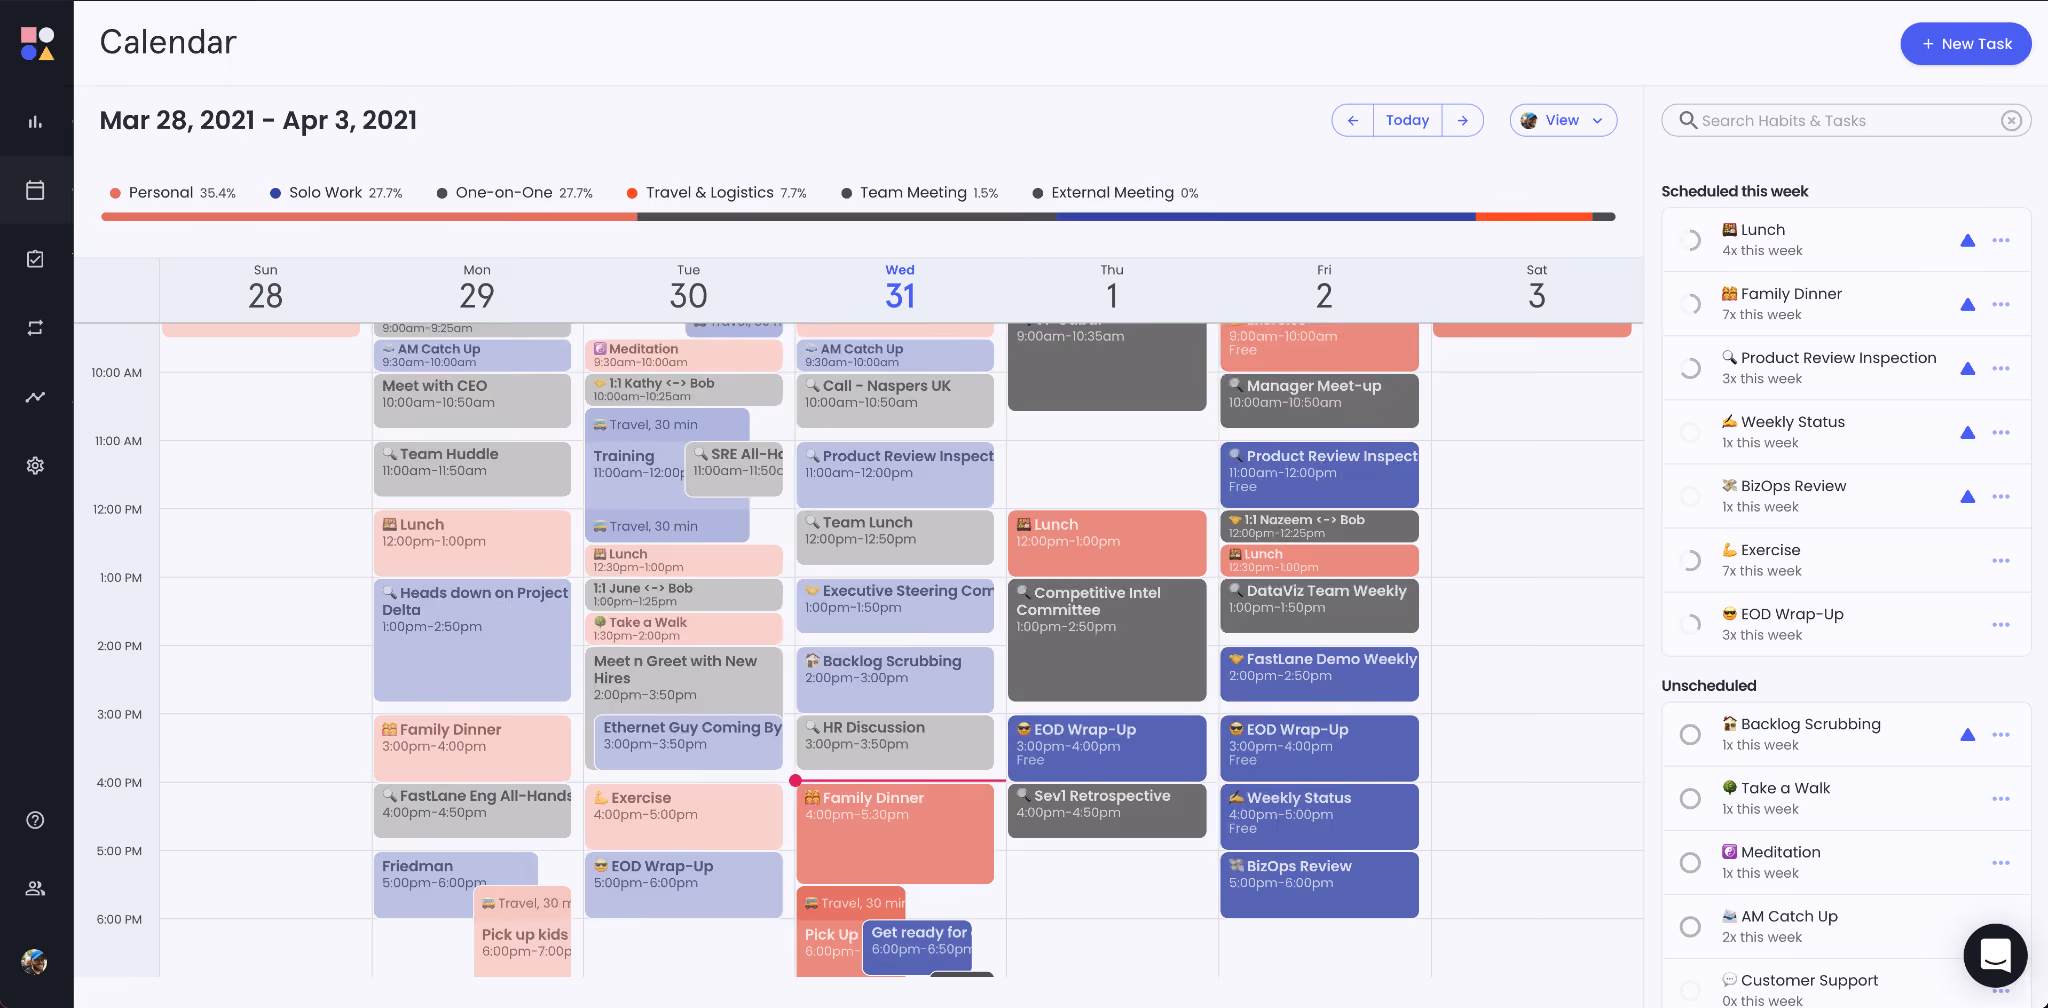The image size is (2048, 1008).
Task: Open Heads down on Project Delta block
Action: click(x=472, y=640)
